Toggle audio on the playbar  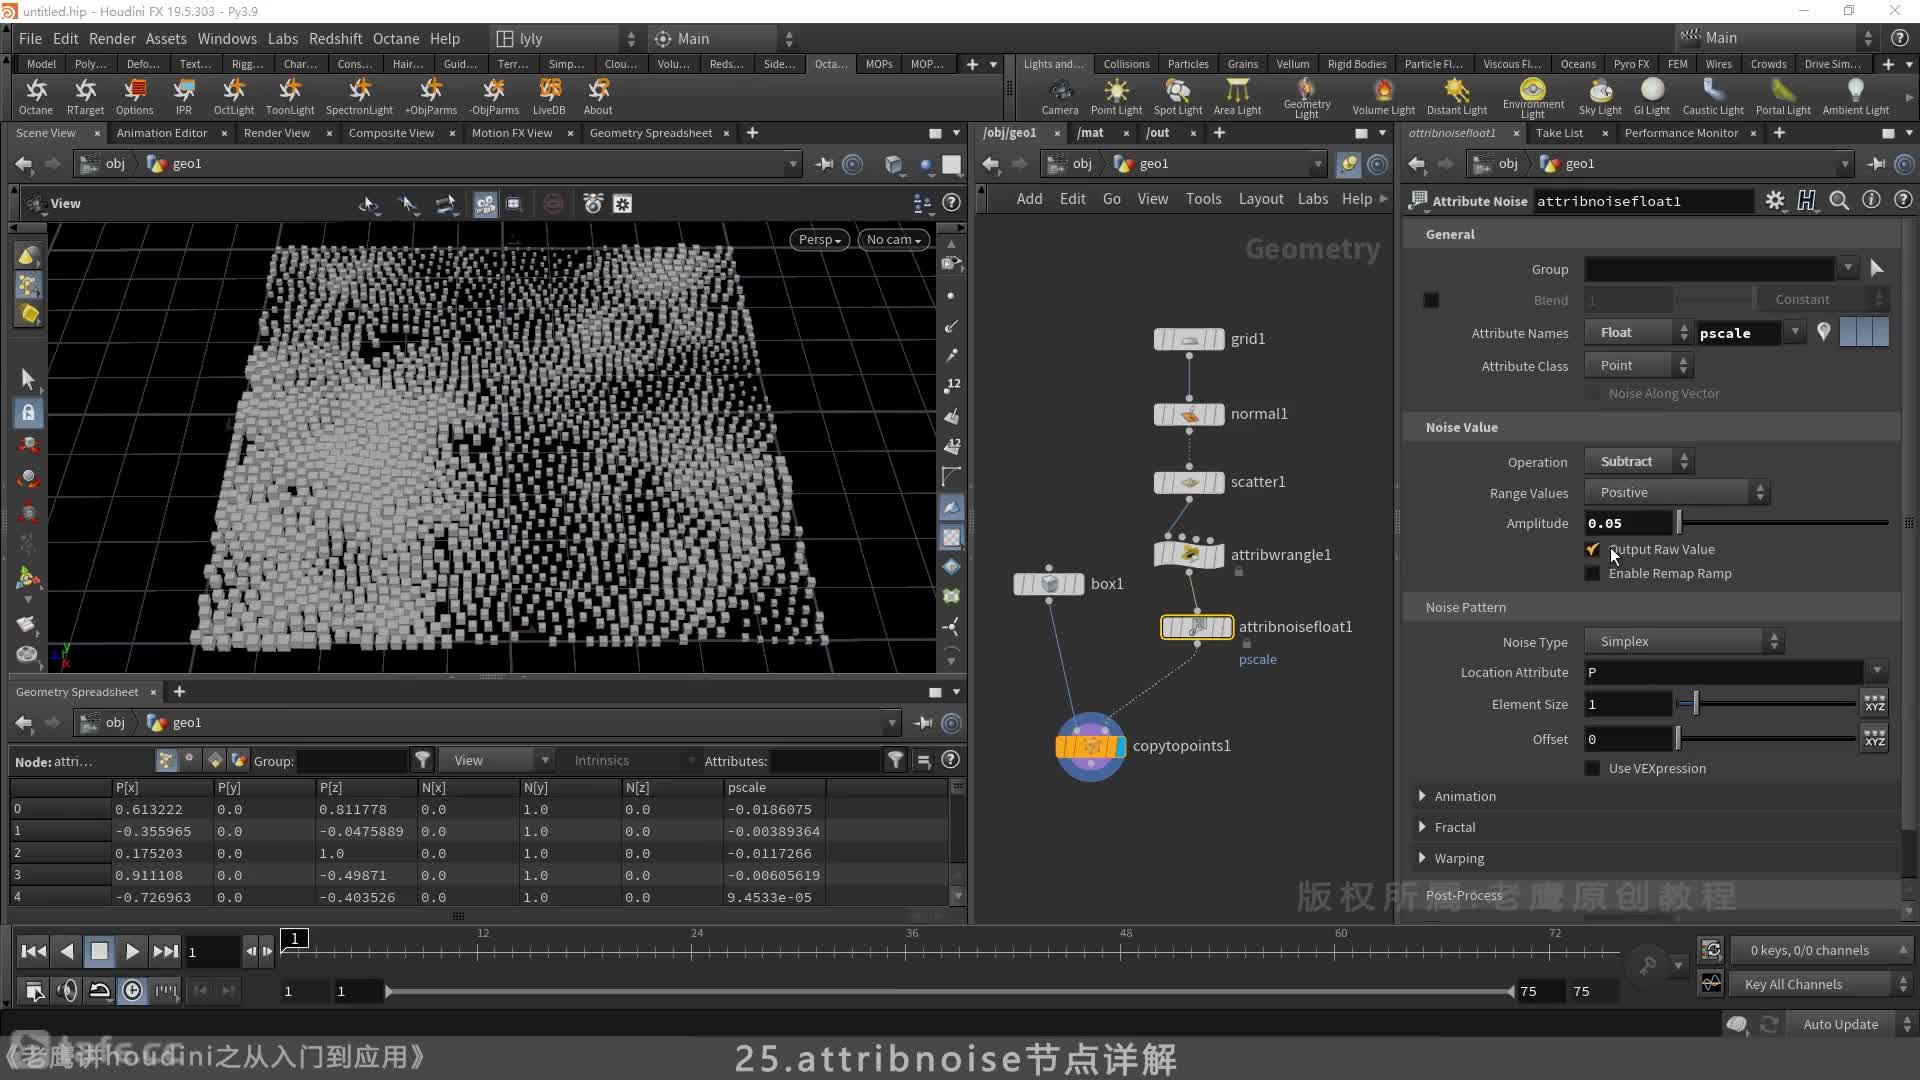tap(67, 991)
